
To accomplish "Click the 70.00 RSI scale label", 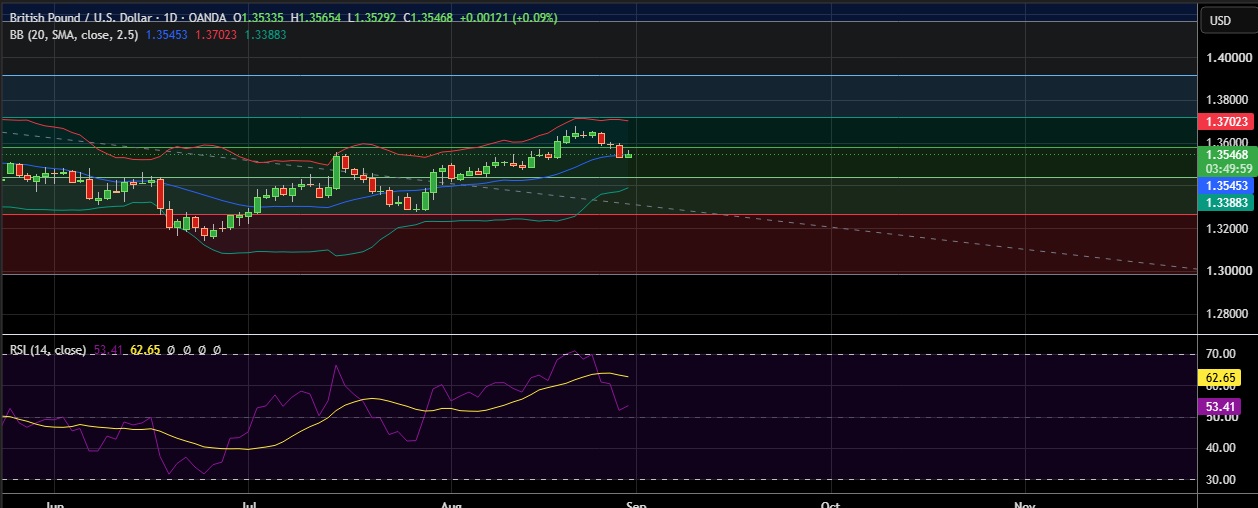I will pyautogui.click(x=1219, y=354).
